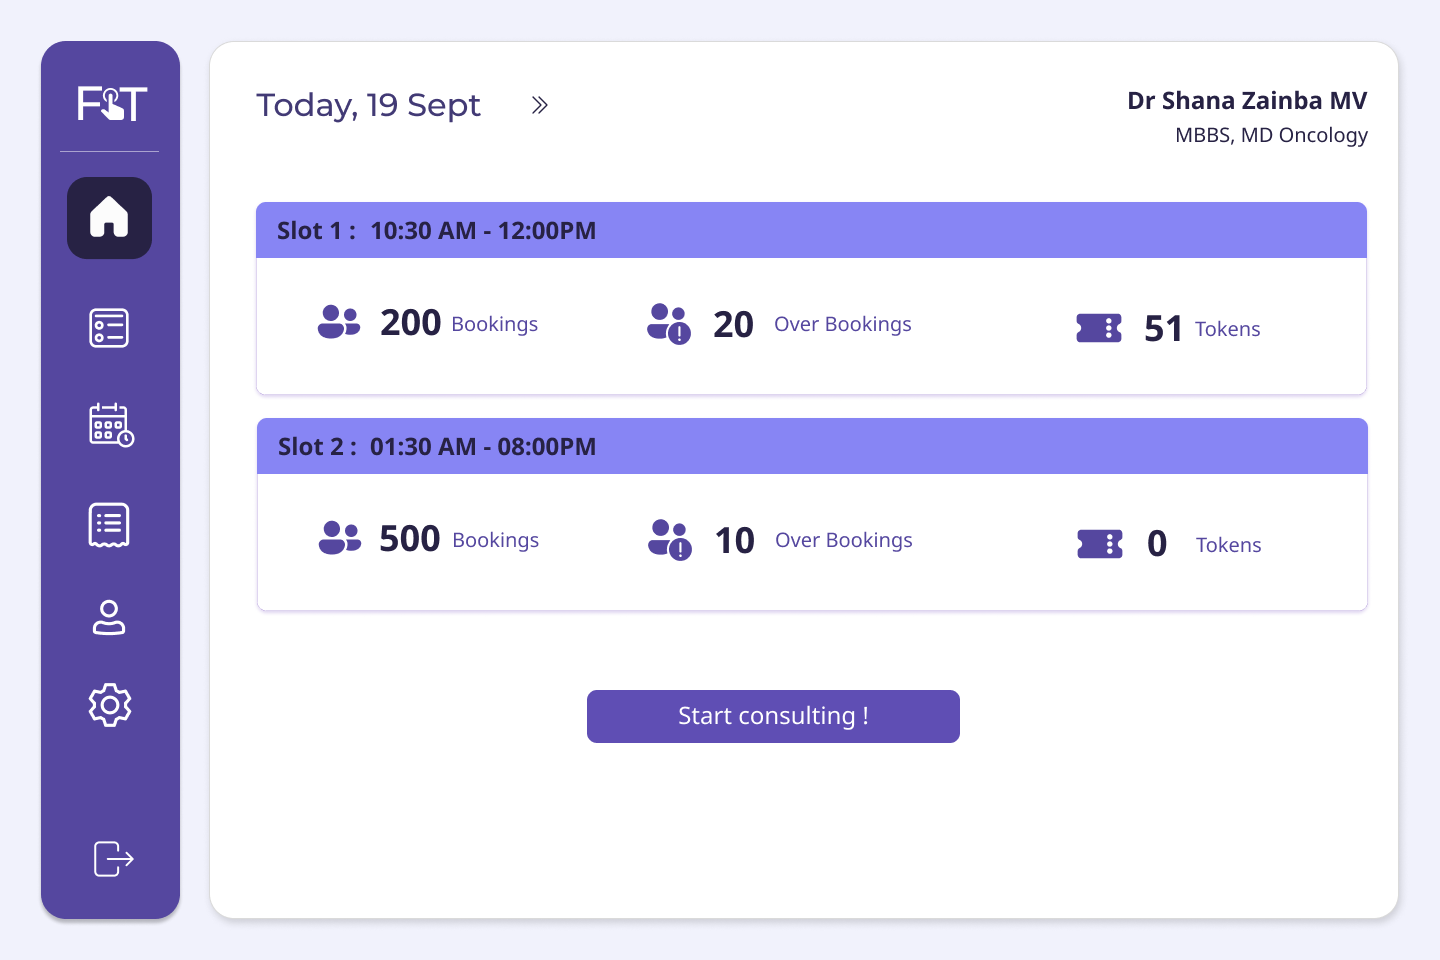Viewport: 1440px width, 960px height.
Task: Open the Home dashboard in sidebar
Action: pos(109,218)
